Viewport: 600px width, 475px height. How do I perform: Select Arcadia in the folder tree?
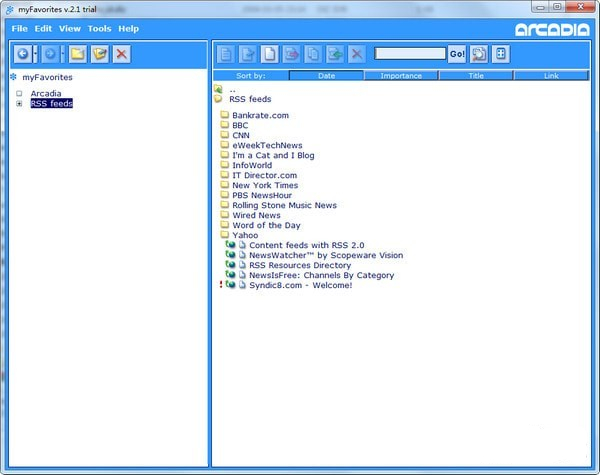click(46, 93)
